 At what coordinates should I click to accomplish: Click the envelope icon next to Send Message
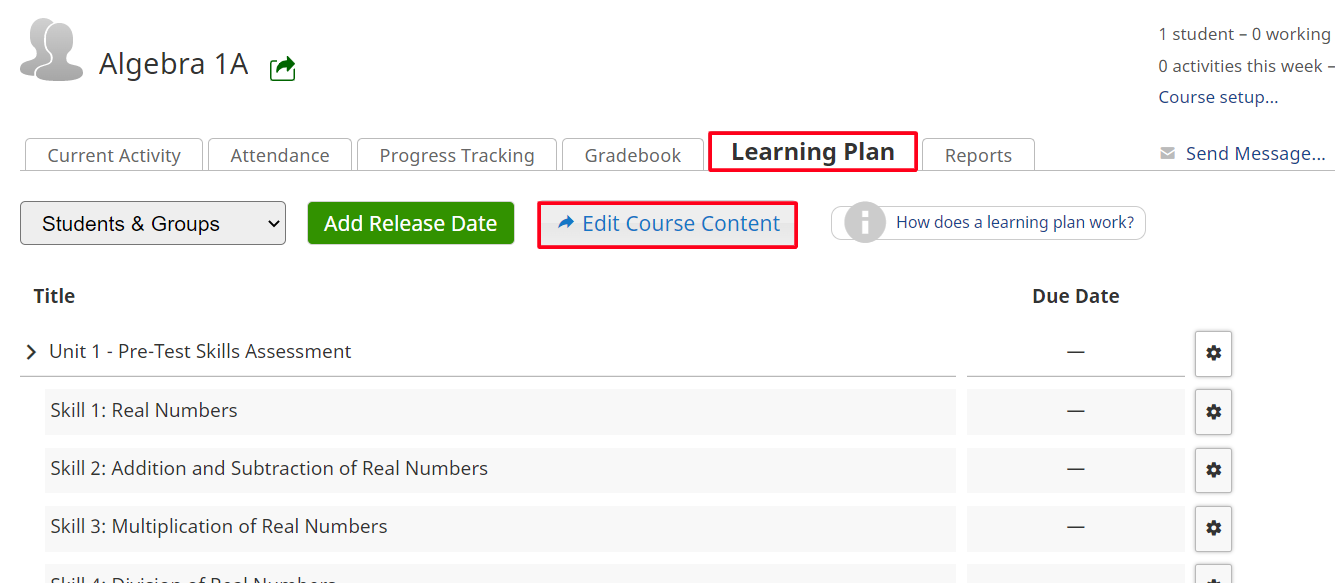pyautogui.click(x=1167, y=154)
